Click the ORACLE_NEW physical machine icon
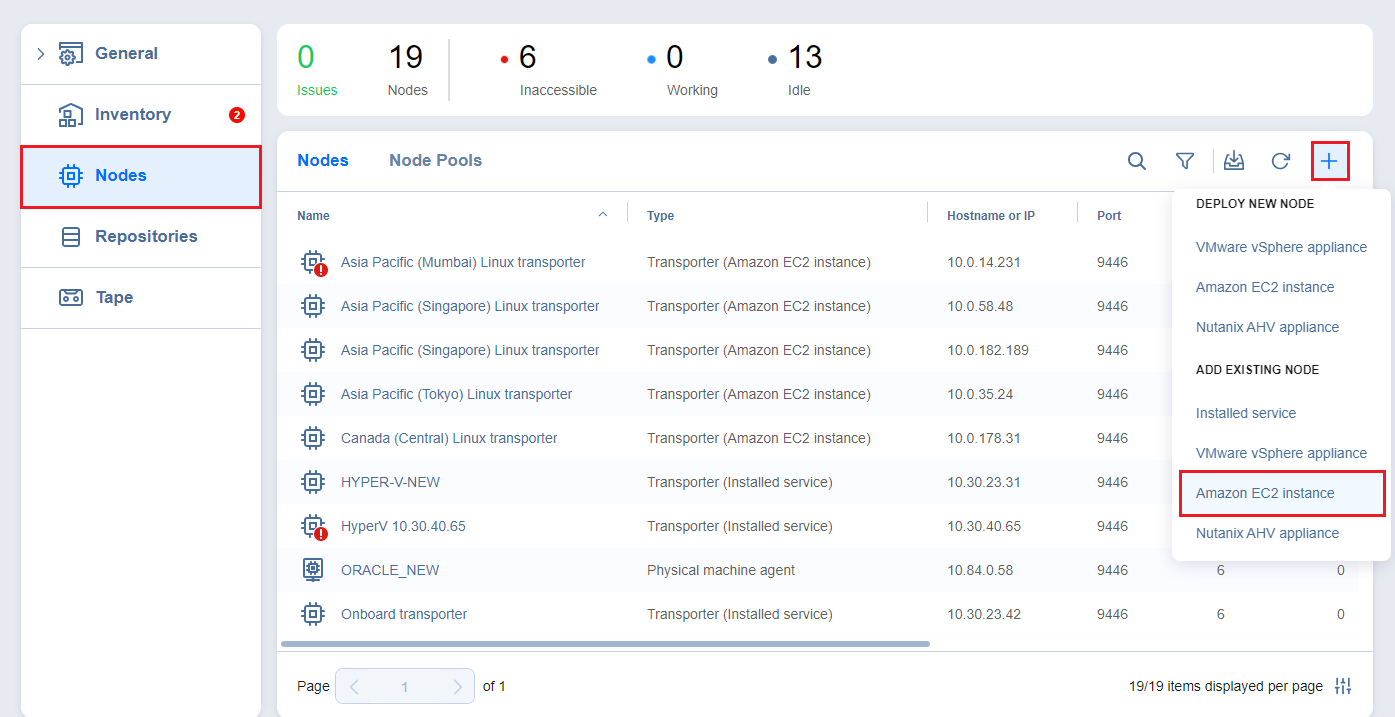The height and width of the screenshot is (717, 1395). [x=313, y=570]
